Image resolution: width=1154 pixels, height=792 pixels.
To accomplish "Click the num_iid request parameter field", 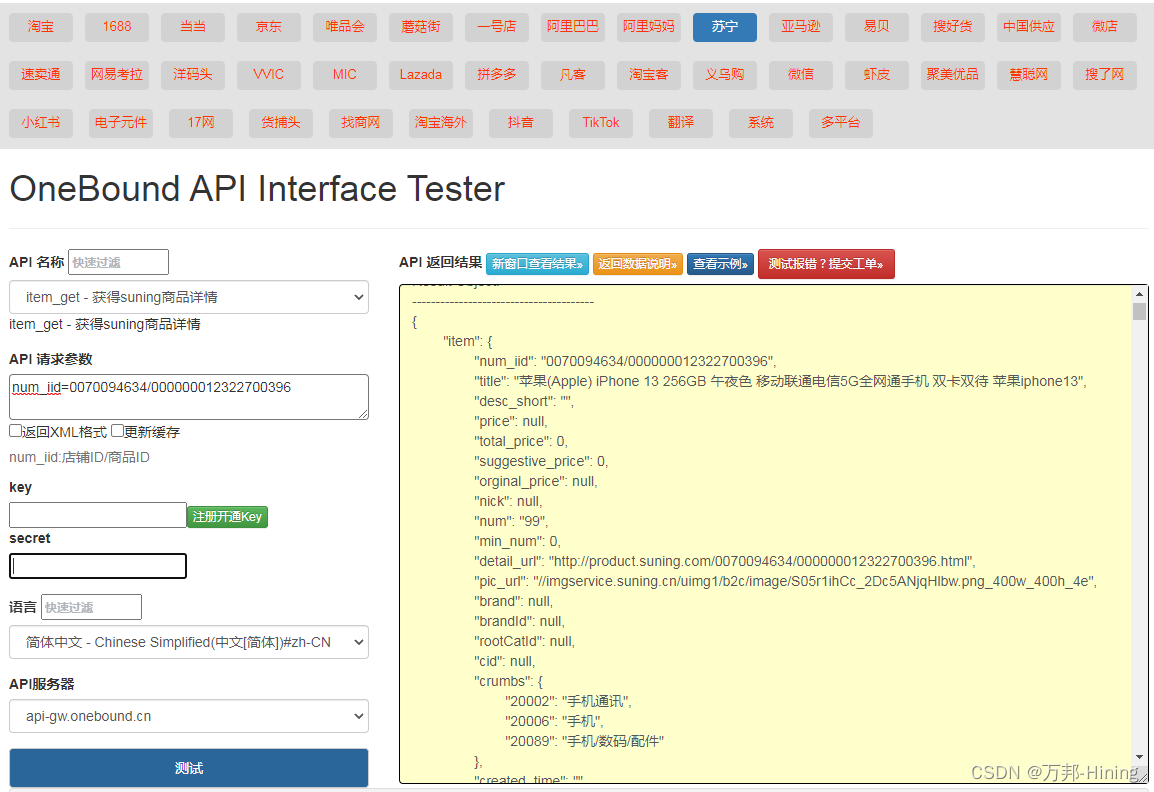I will click(188, 396).
